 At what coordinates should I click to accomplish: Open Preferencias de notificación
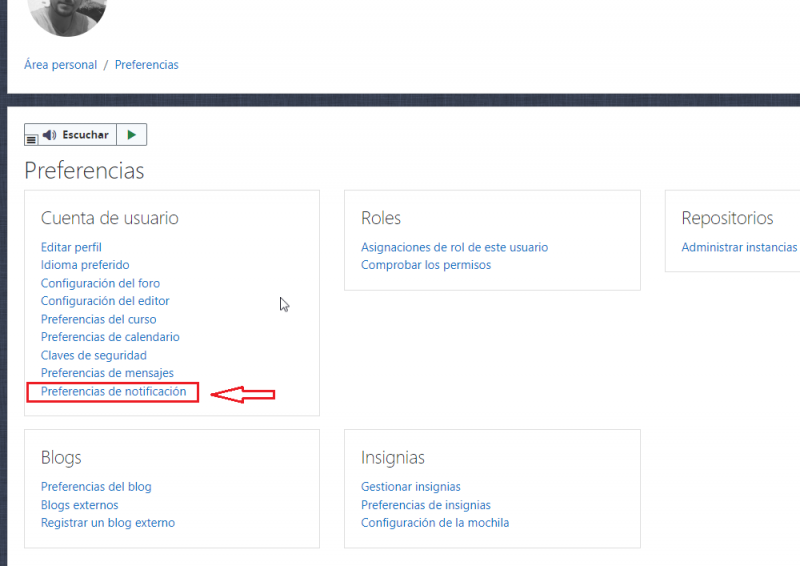[113, 392]
